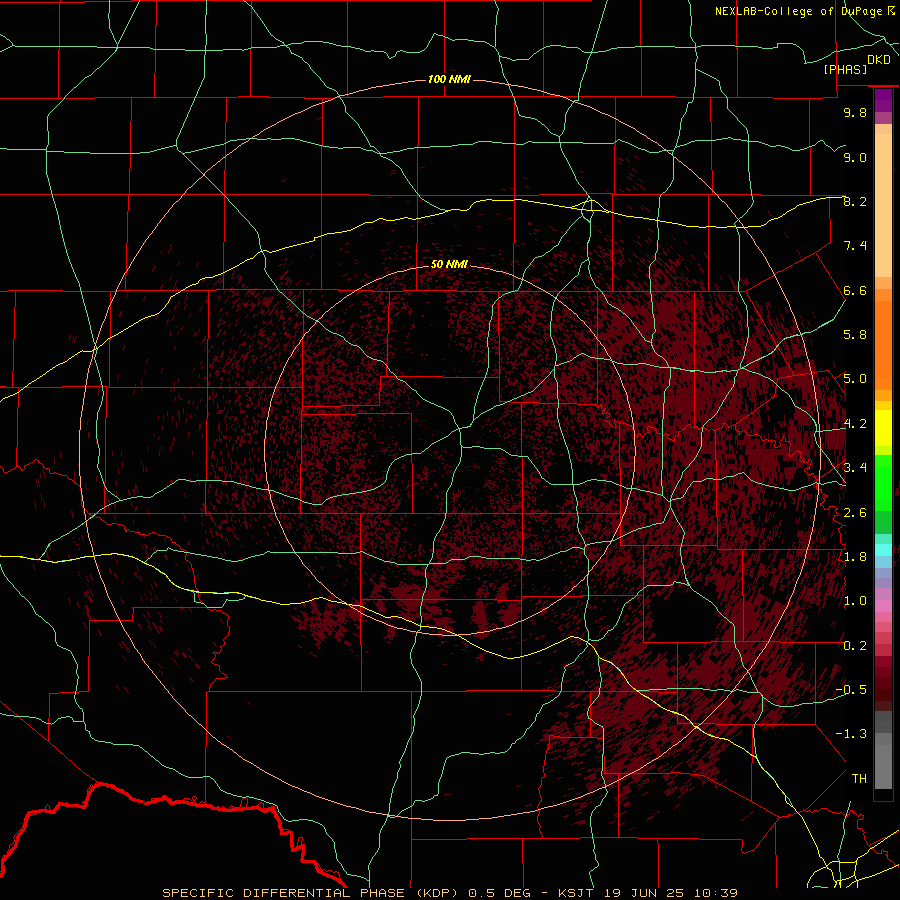Click the -0.5 scale value

click(x=851, y=690)
